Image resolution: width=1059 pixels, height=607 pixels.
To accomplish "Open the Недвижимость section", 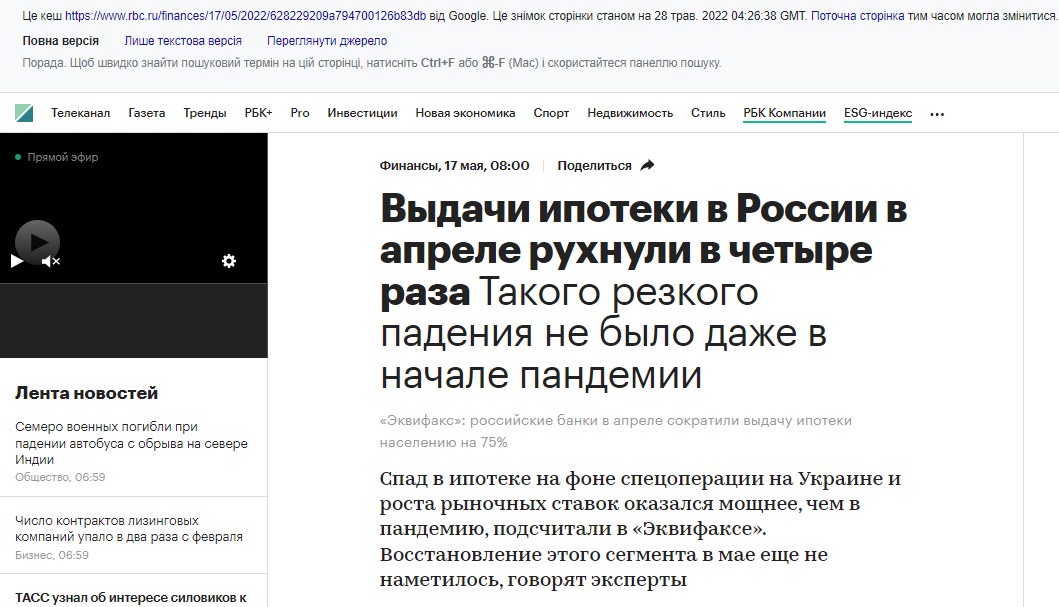I will 630,113.
